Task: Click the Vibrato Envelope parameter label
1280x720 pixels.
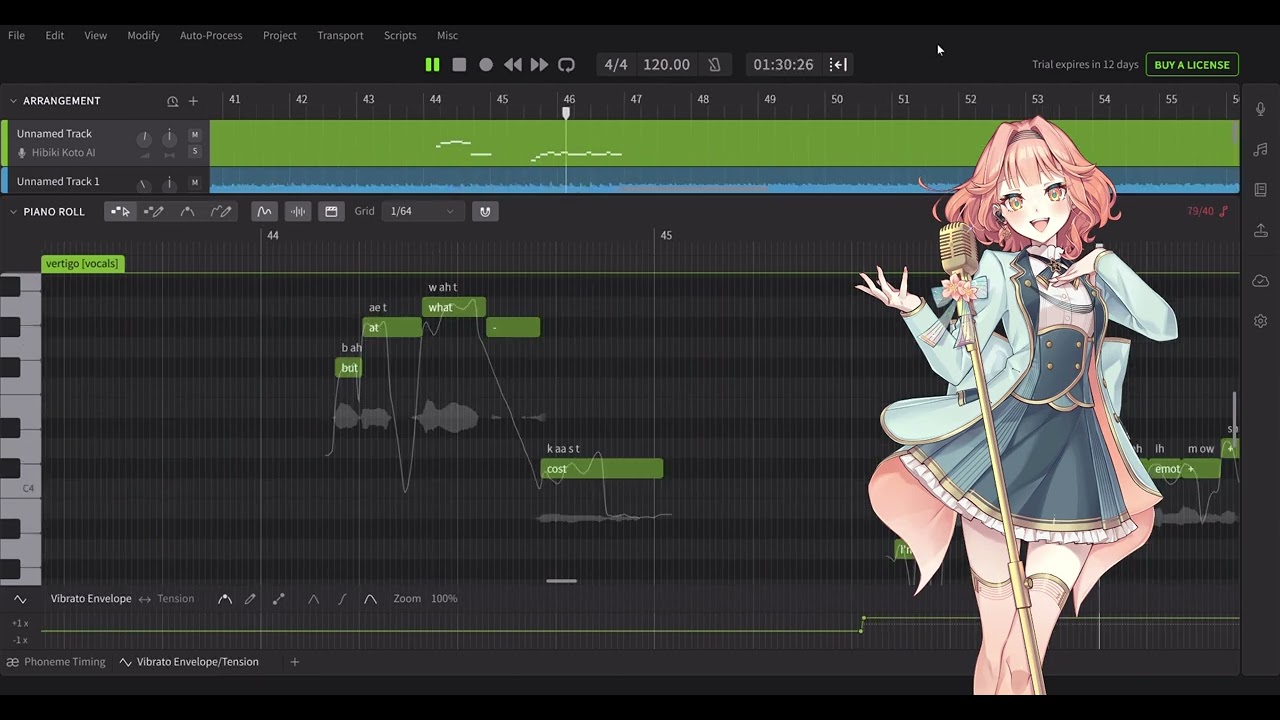Action: (x=91, y=599)
